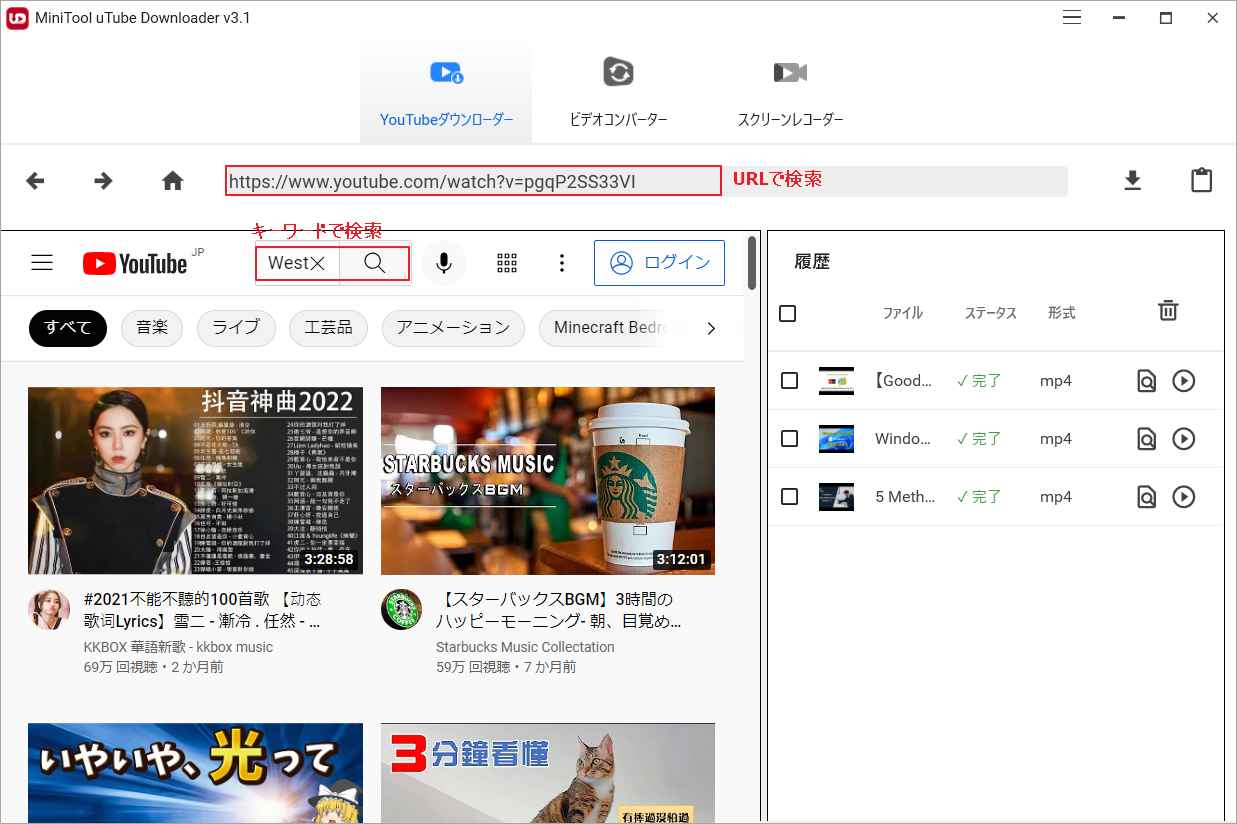Click the ログイン sign-in button
Screen dimensions: 1237x824
pos(659,263)
